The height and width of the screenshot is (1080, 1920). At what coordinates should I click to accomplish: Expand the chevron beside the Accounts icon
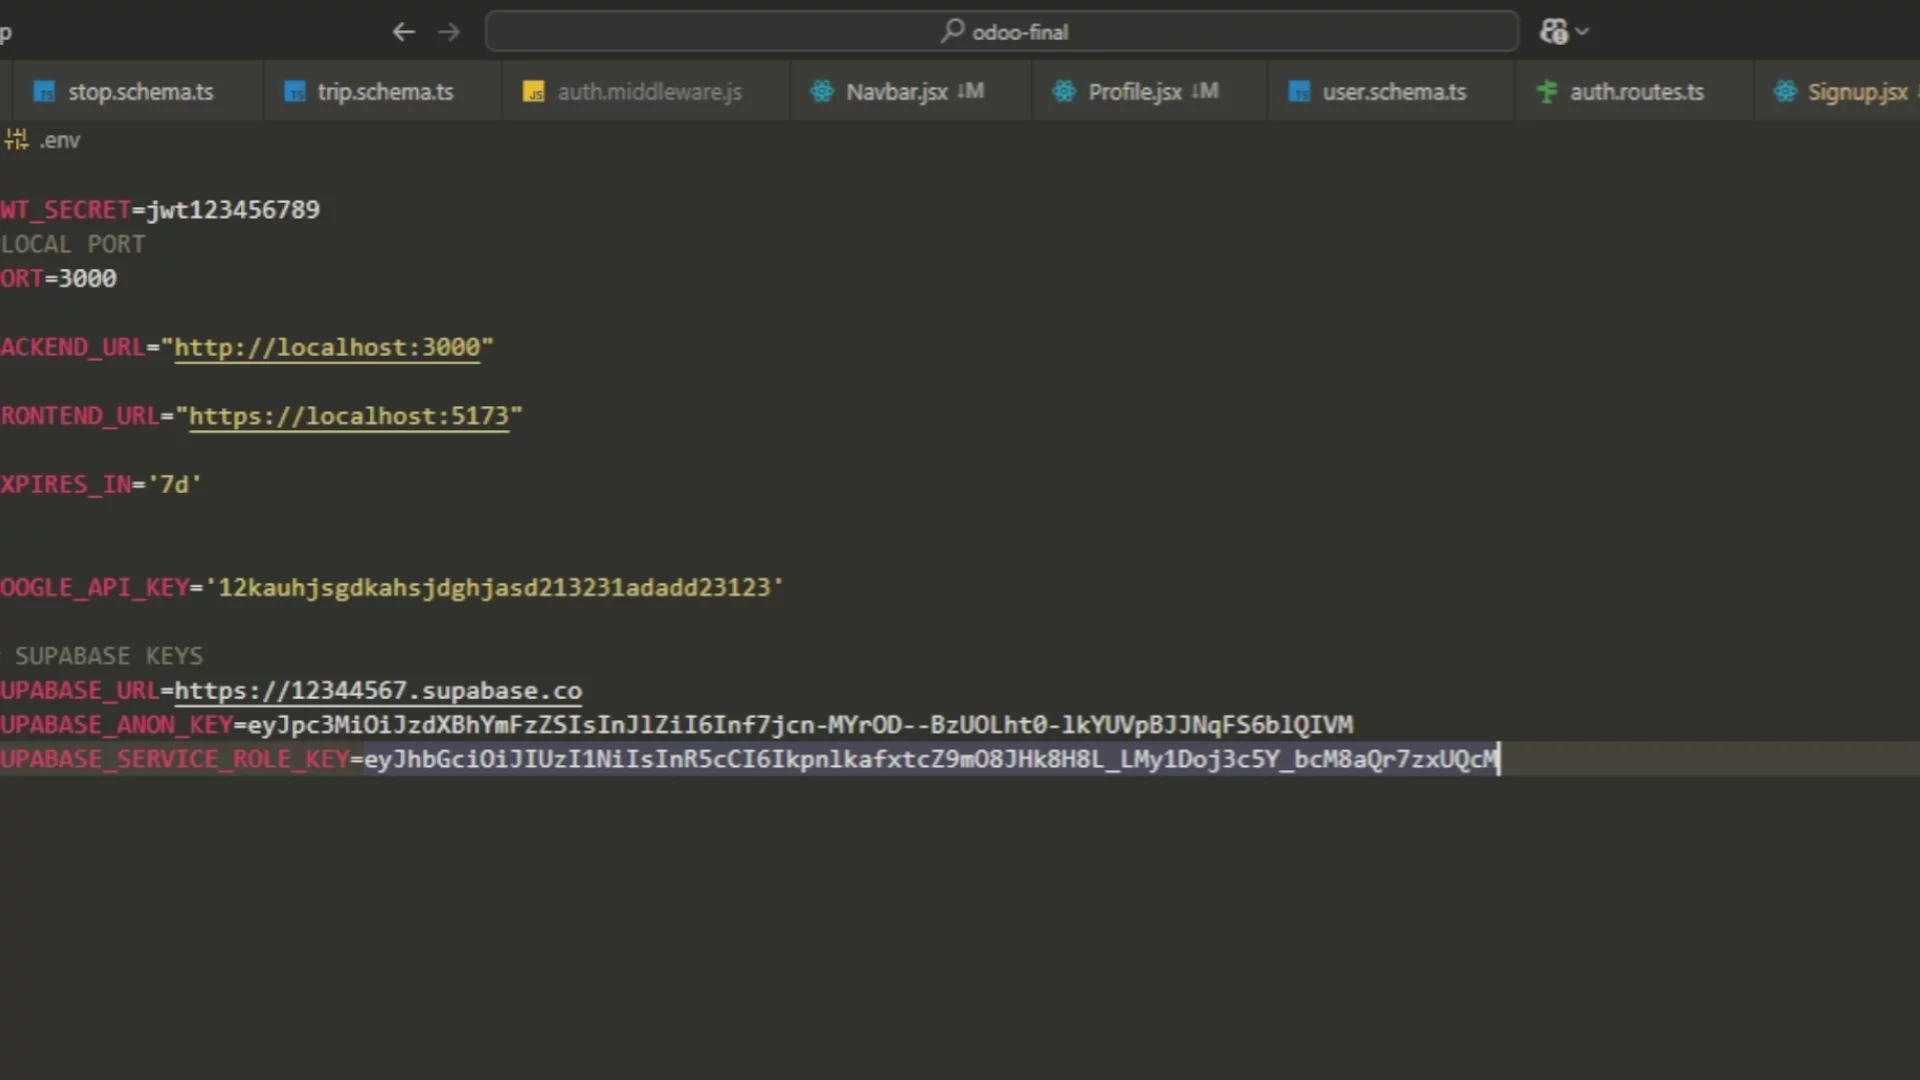[1582, 31]
